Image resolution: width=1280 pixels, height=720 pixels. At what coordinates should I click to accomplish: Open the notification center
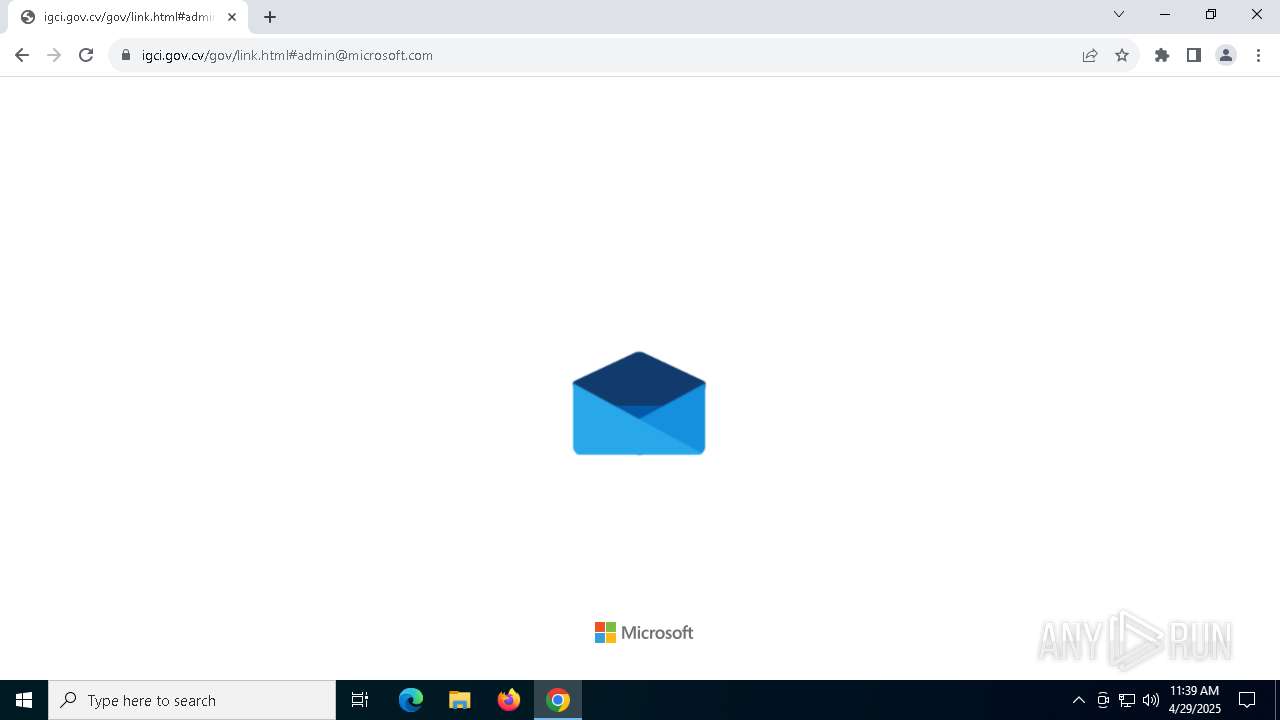[1247, 700]
